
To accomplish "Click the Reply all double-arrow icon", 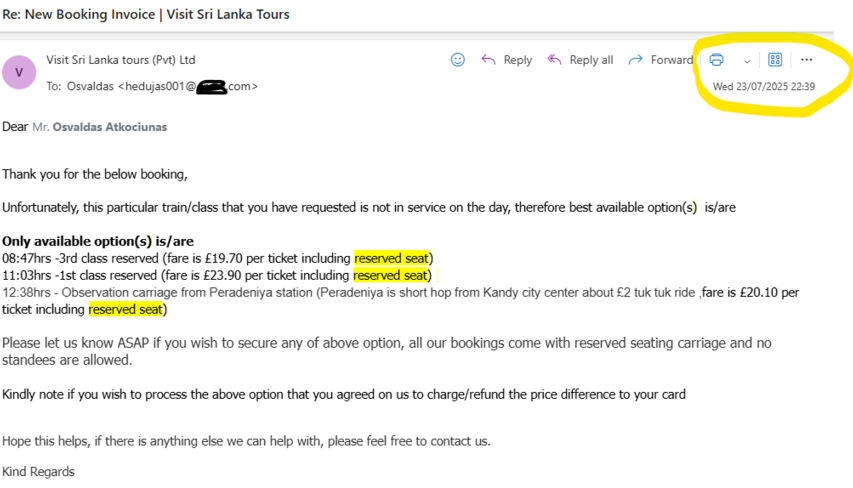I will tap(555, 60).
